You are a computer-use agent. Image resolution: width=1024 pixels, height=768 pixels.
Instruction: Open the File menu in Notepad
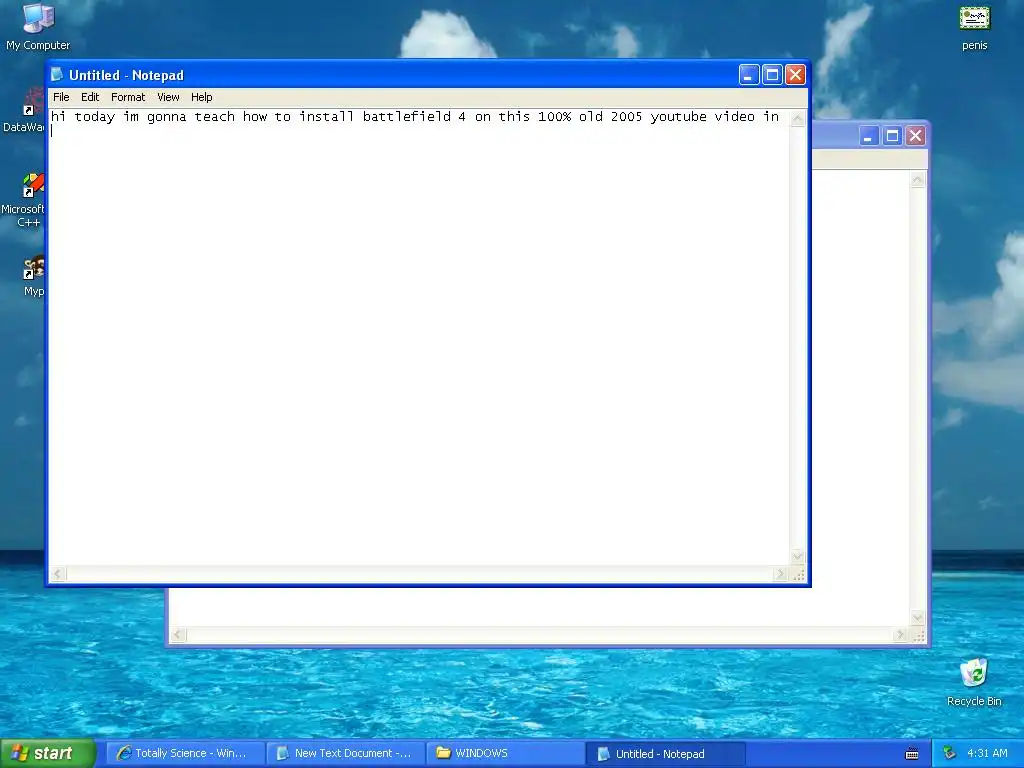[x=61, y=97]
